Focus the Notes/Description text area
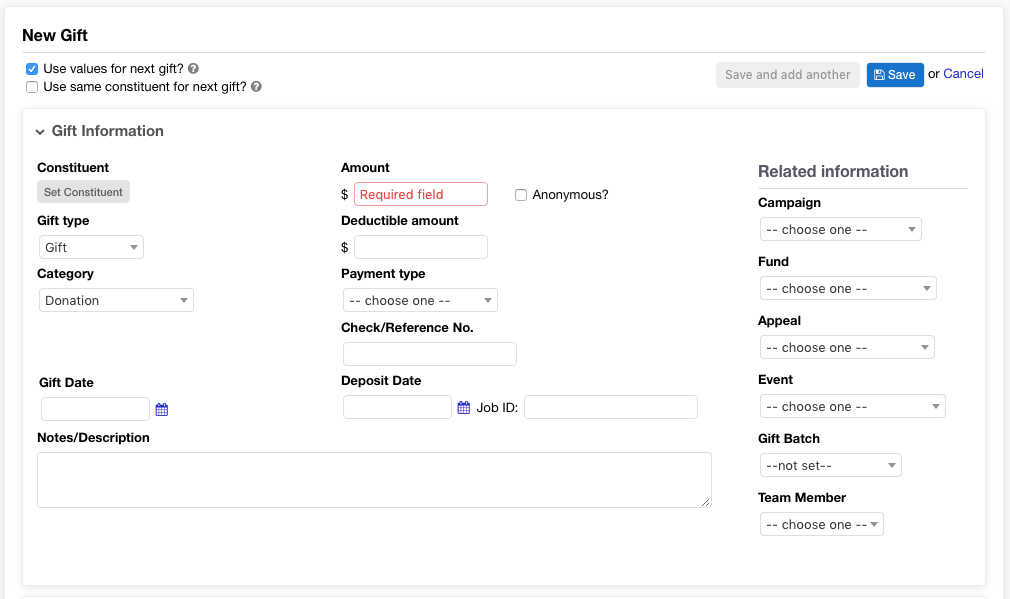 pos(374,479)
